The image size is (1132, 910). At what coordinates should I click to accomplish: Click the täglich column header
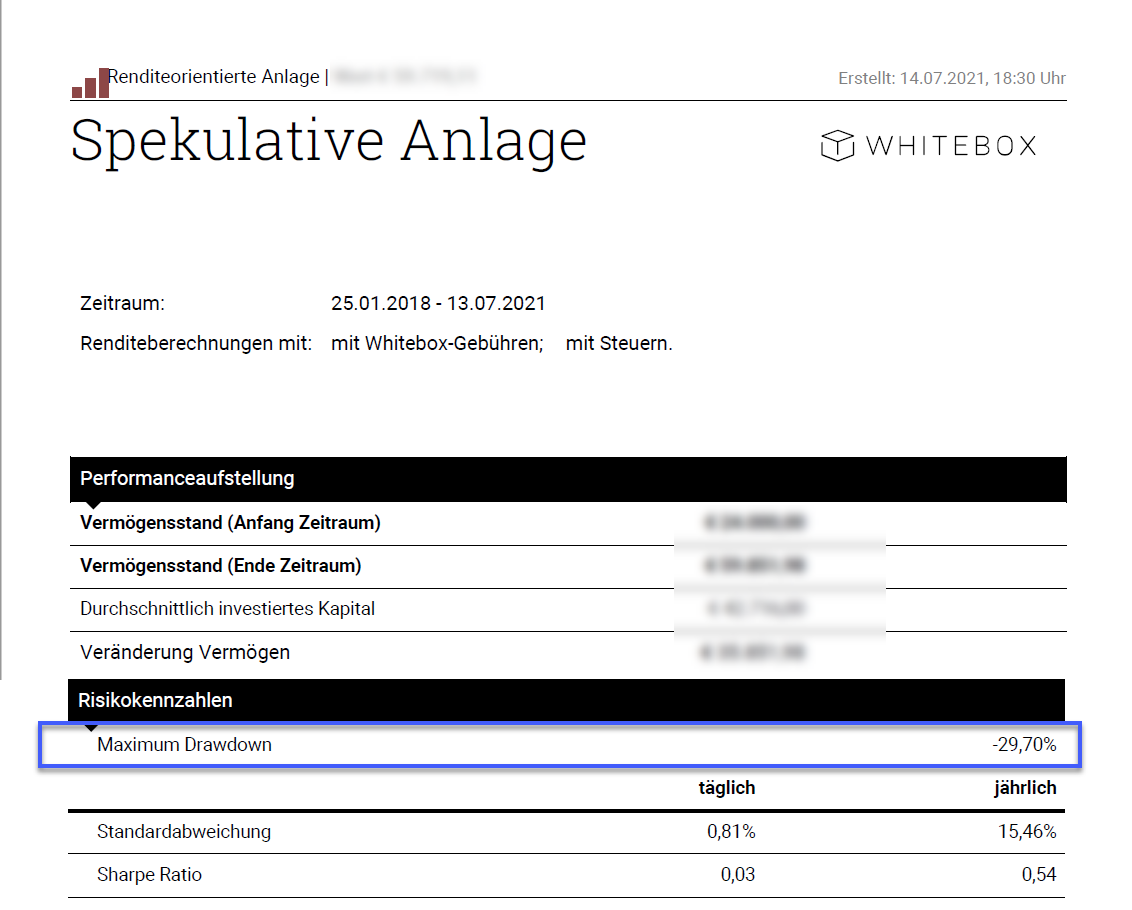coord(726,788)
